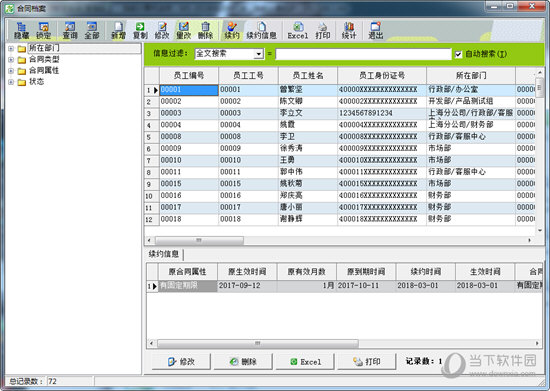
Task: Click the employee grid scroll-down arrow
Action: 539,230
